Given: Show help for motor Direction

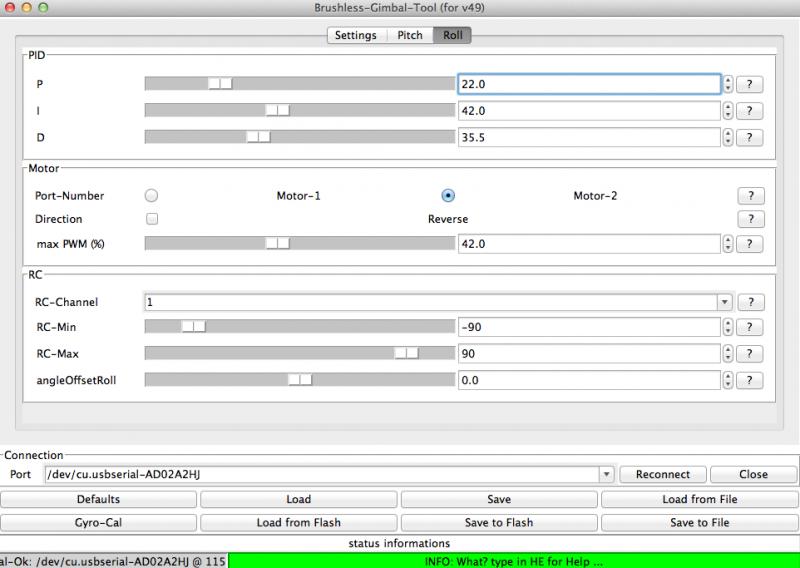Looking at the screenshot, I should click(x=751, y=219).
